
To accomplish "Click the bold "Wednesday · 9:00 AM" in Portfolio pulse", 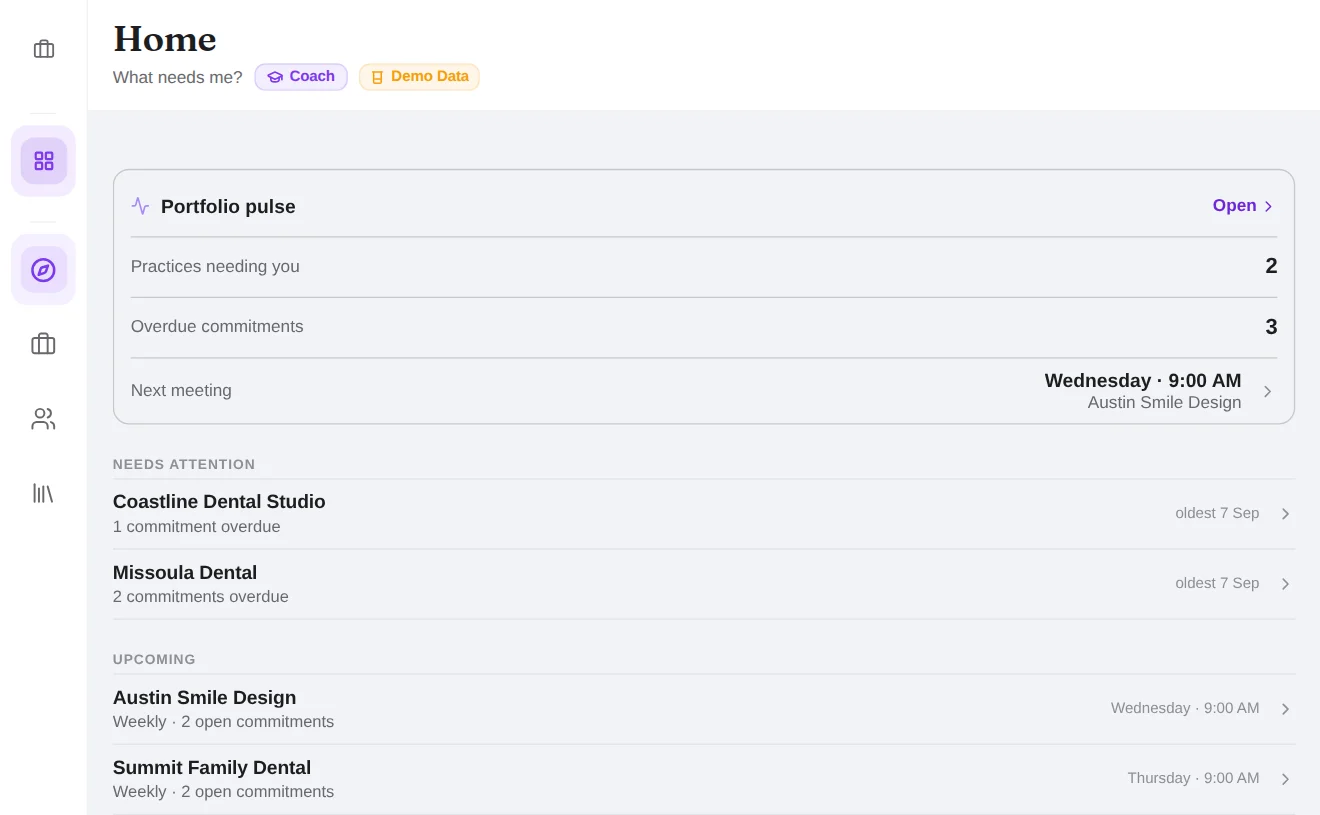I will tap(1143, 381).
